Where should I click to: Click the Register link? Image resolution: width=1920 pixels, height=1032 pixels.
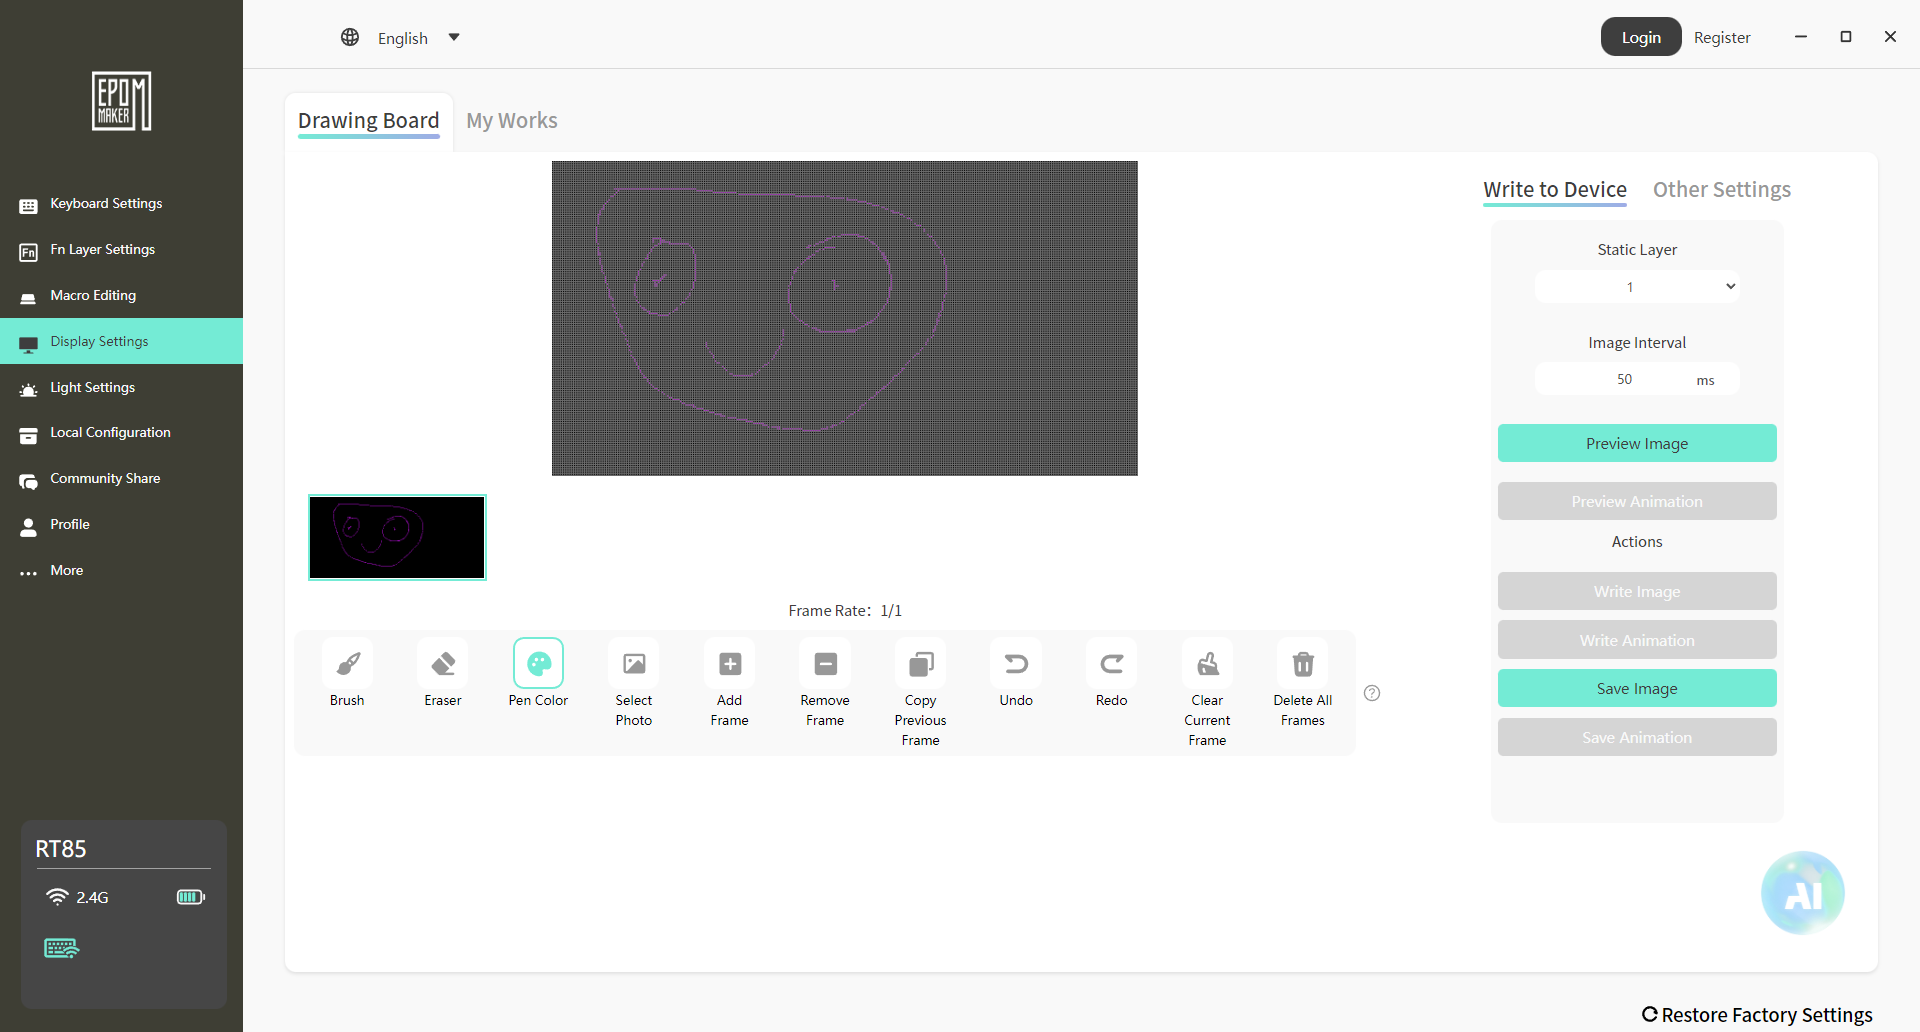(1722, 38)
